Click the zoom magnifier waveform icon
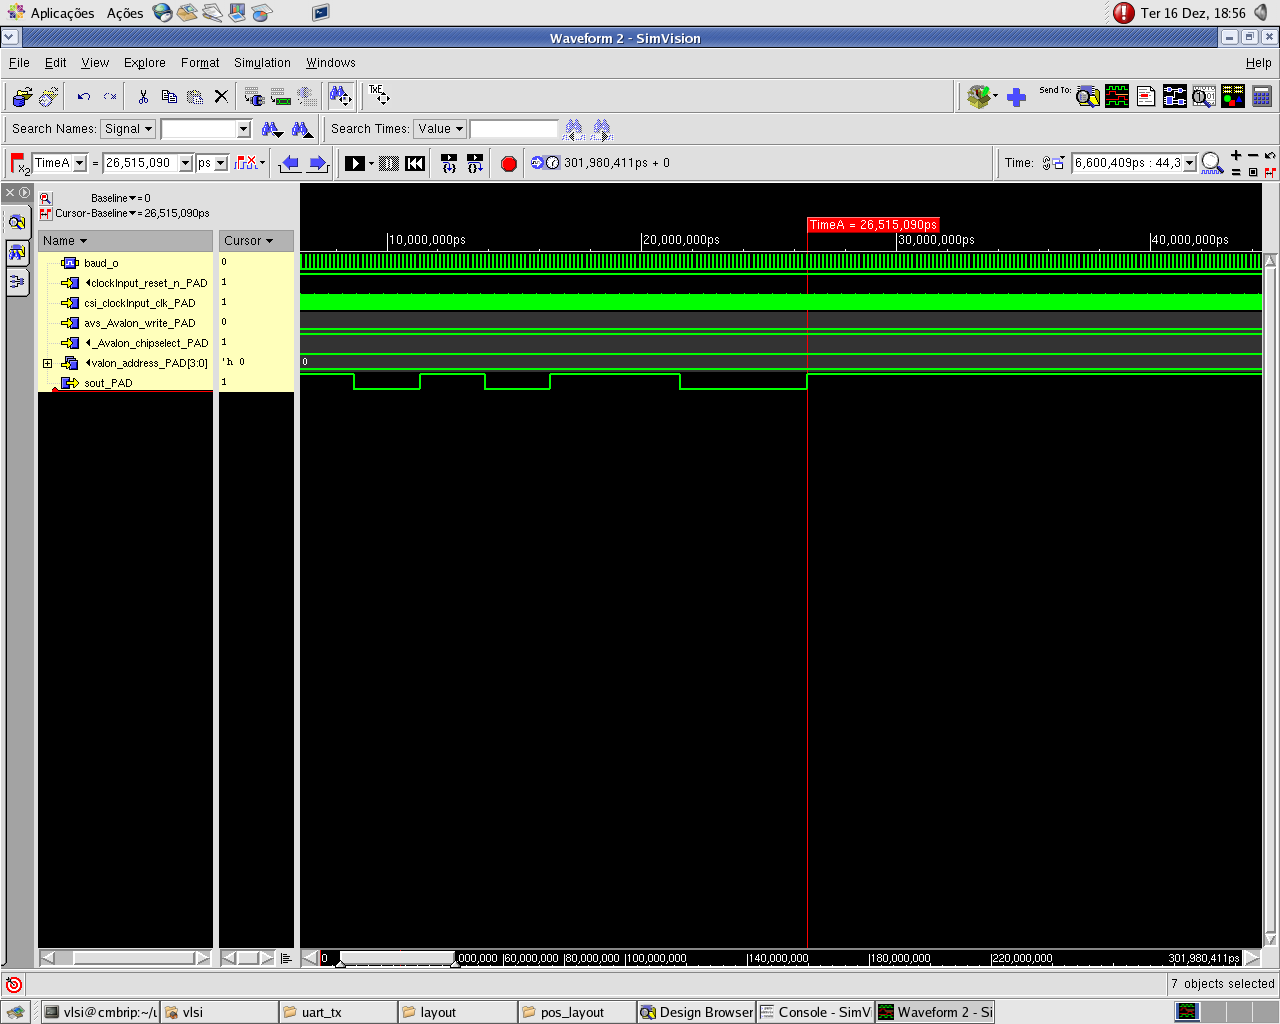This screenshot has height=1024, width=1280. pos(1212,163)
